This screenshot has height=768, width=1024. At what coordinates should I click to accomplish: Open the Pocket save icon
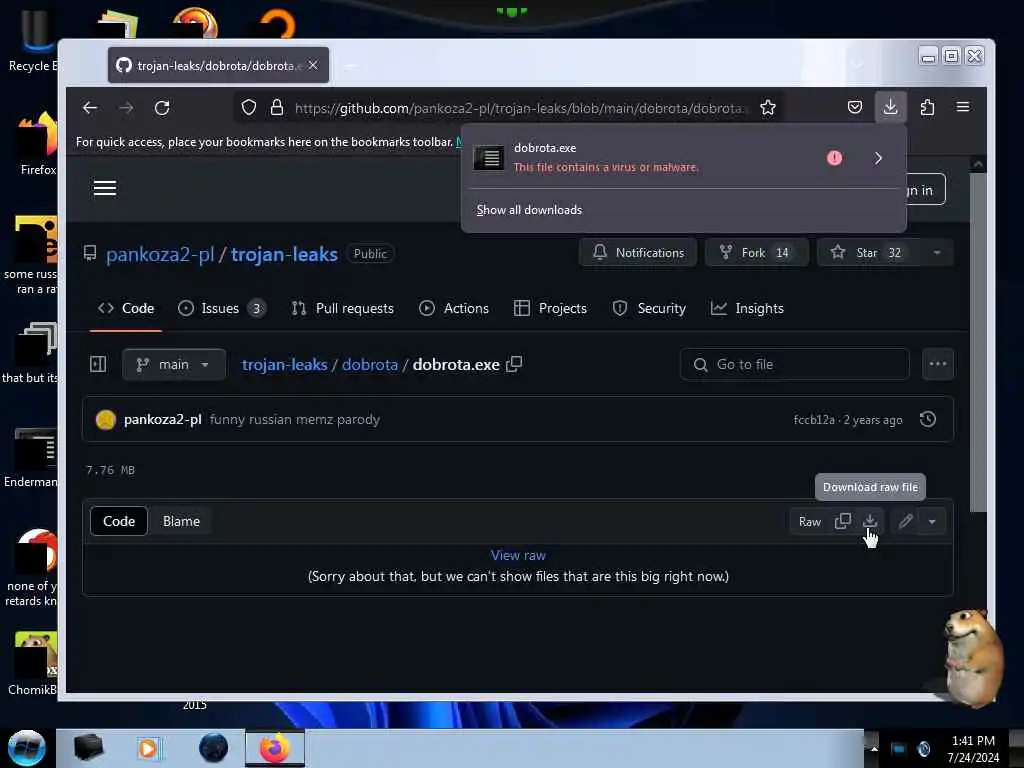tap(855, 107)
